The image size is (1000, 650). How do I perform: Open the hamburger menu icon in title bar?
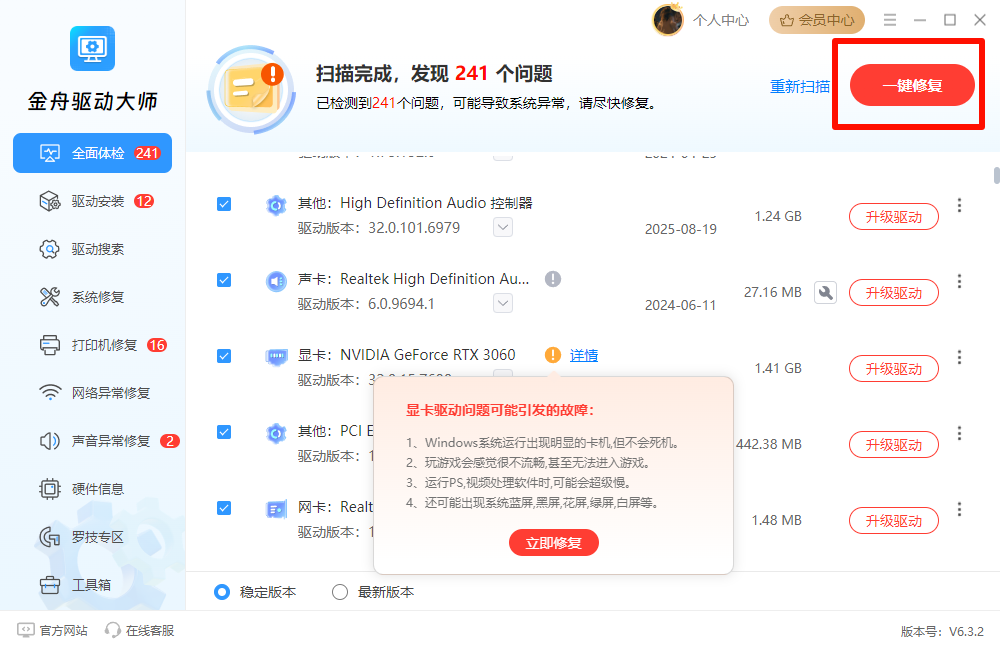890,20
